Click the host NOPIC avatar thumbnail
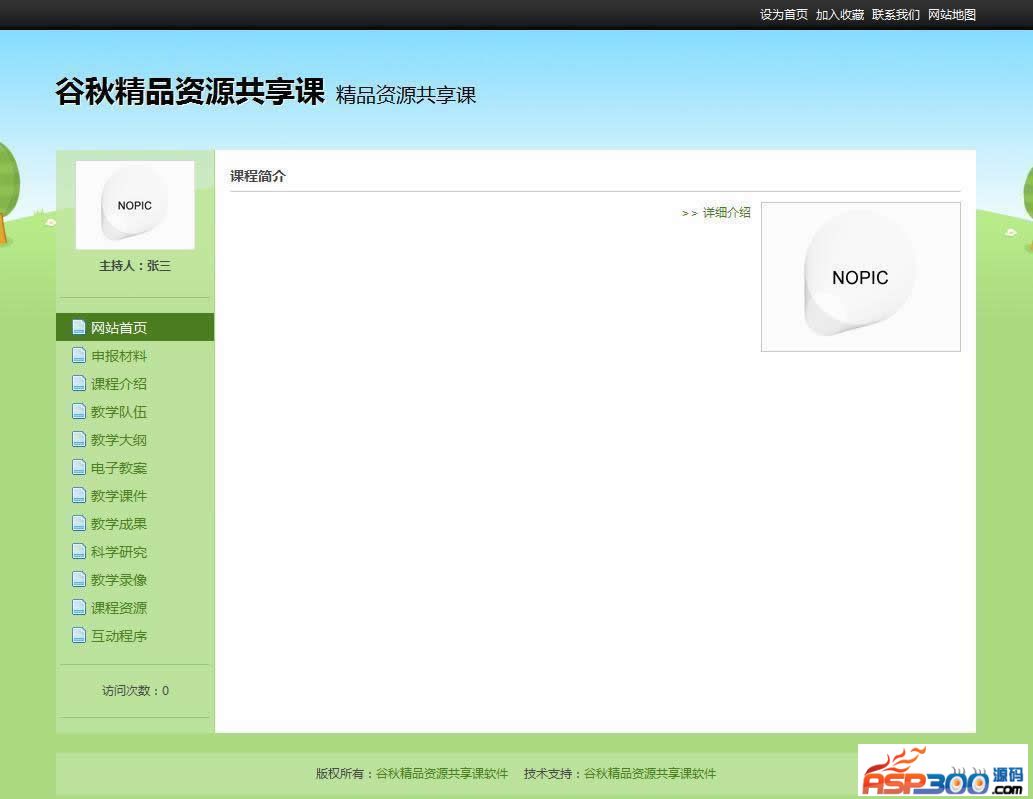Image resolution: width=1033 pixels, height=799 pixels. [x=135, y=205]
